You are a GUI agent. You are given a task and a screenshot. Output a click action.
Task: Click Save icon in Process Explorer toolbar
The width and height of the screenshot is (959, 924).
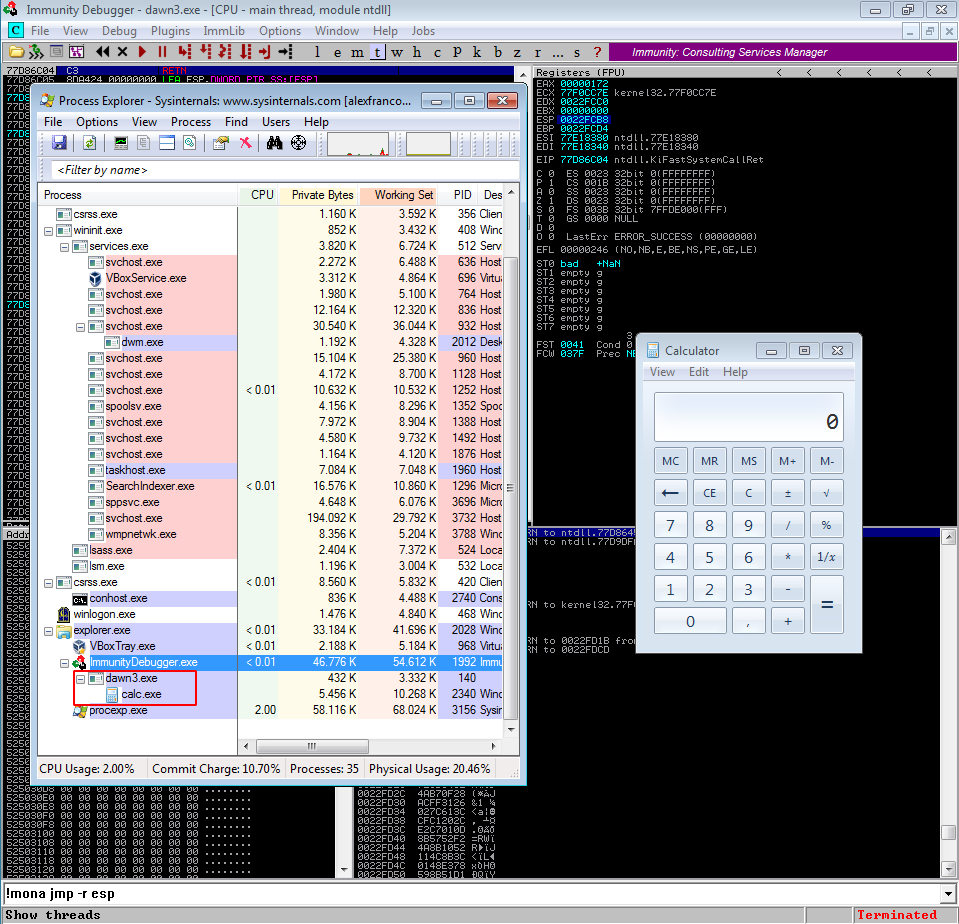tap(59, 143)
